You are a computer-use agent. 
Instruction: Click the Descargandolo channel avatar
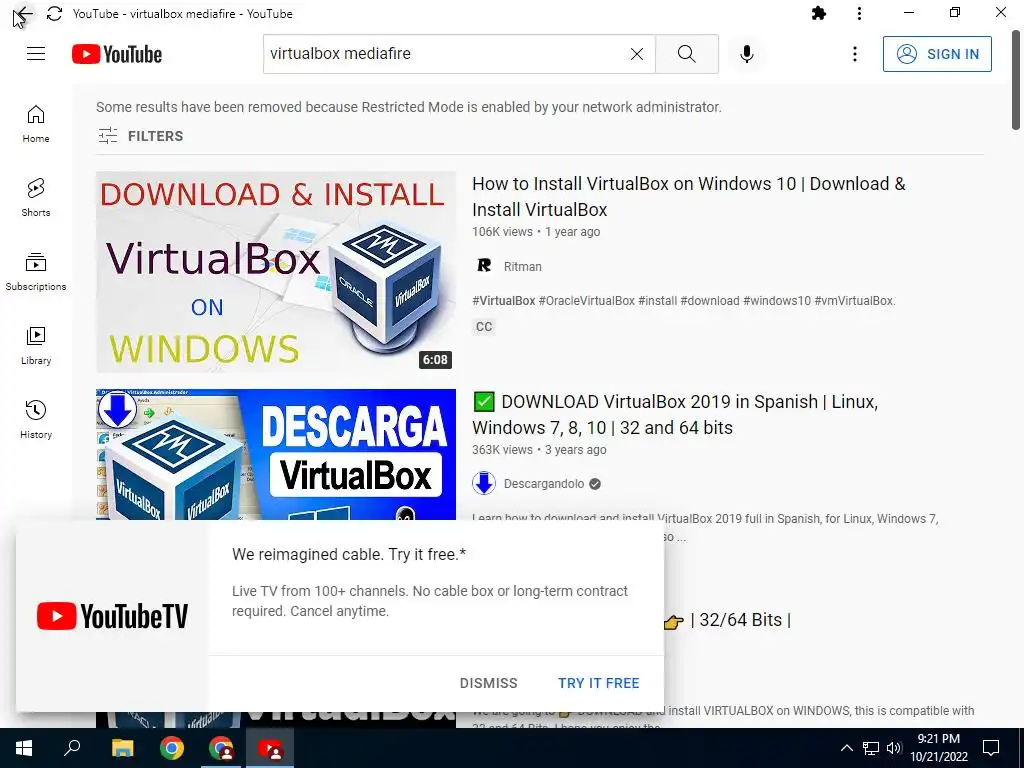(484, 484)
